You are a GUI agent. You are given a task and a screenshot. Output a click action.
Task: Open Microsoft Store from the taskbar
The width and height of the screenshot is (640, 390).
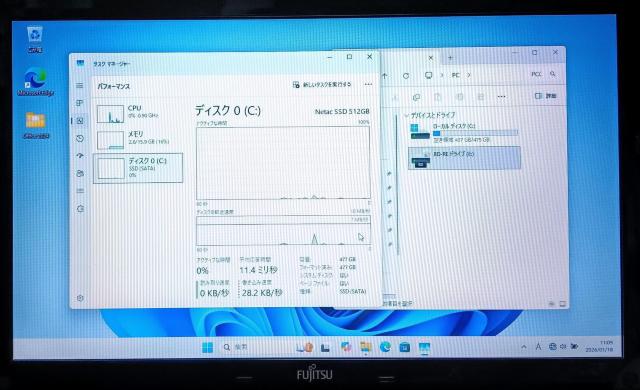point(404,347)
